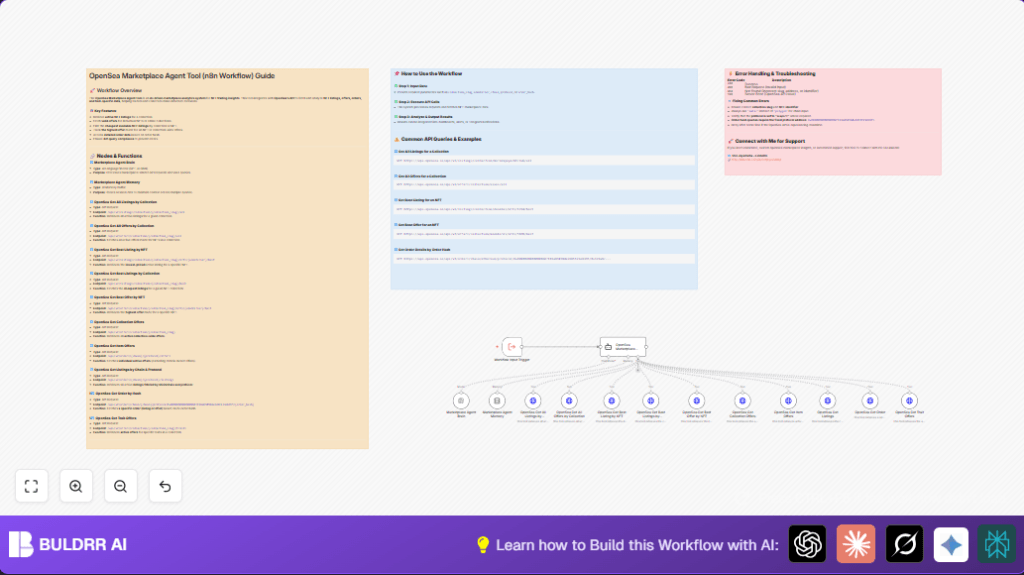Click the 'Key Features' subheading in orange note
1024x575 pixels.
105,111
